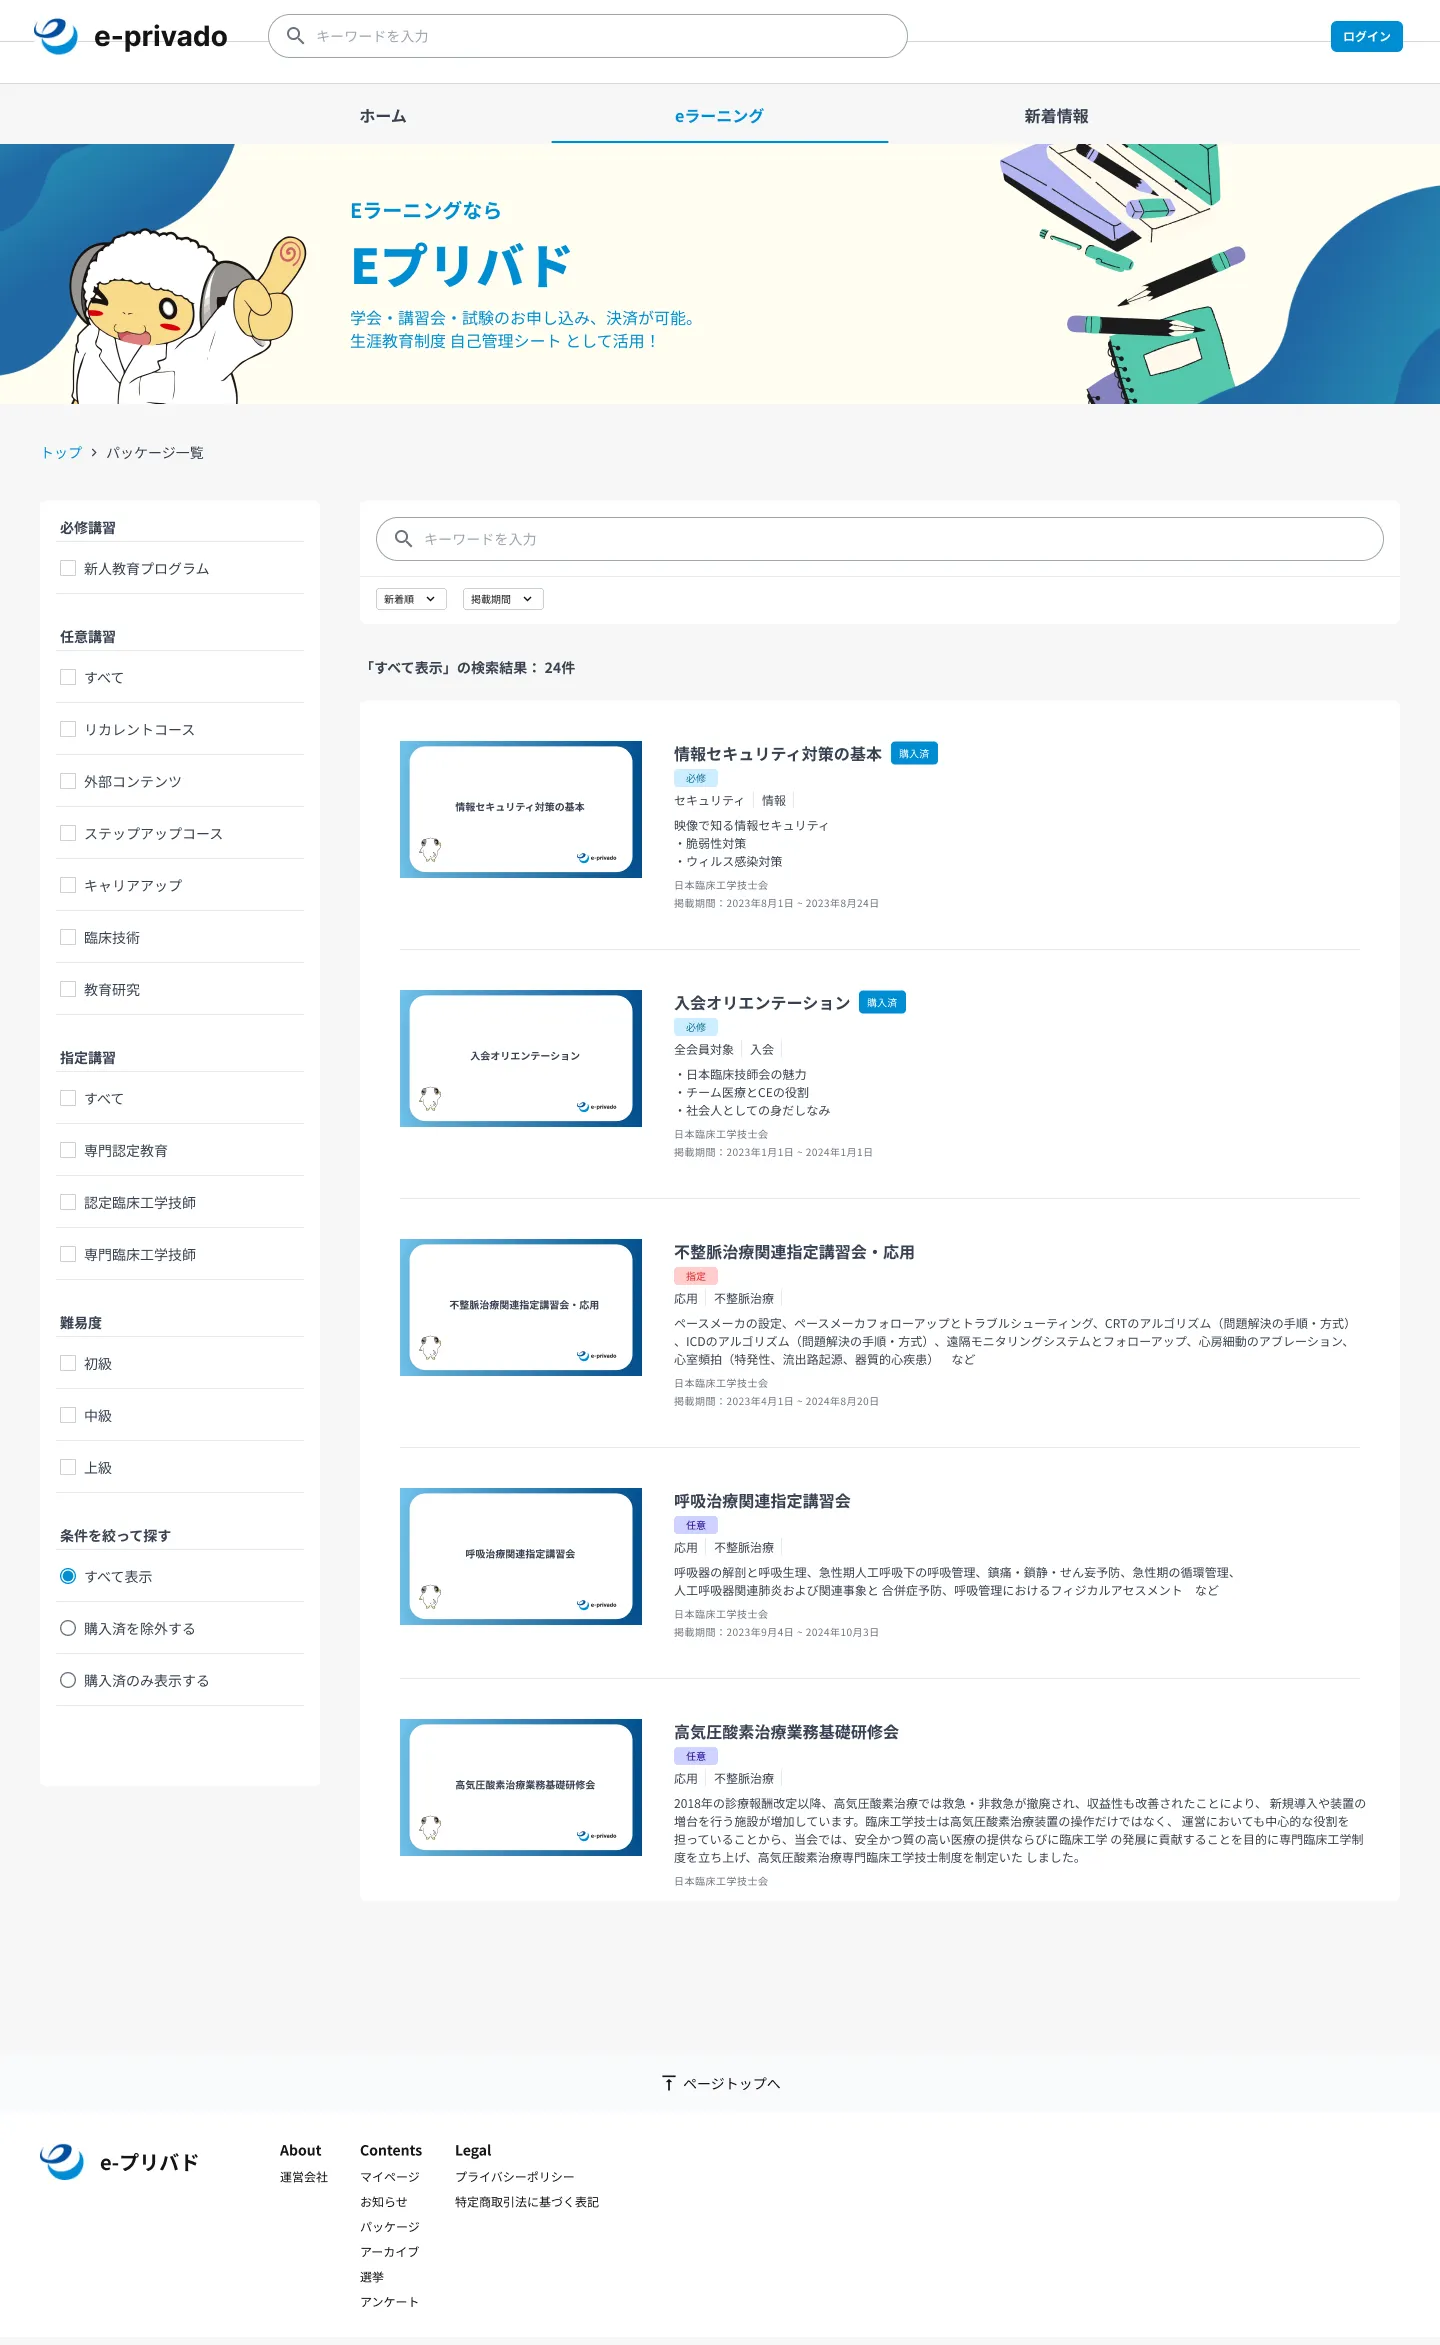Click the magnifier icon in package search box
The height and width of the screenshot is (2345, 1440).
coord(404,539)
